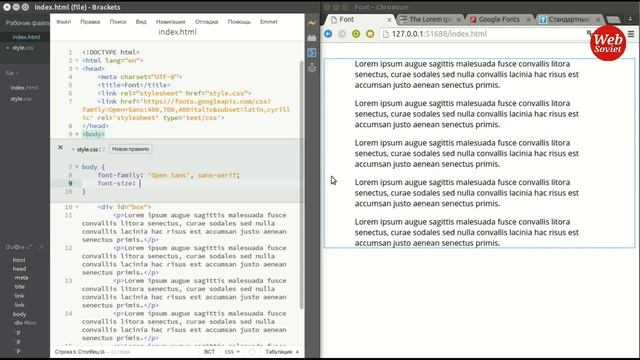Open the Отладка menu
Screen dimensions: 640x360
pos(207,22)
